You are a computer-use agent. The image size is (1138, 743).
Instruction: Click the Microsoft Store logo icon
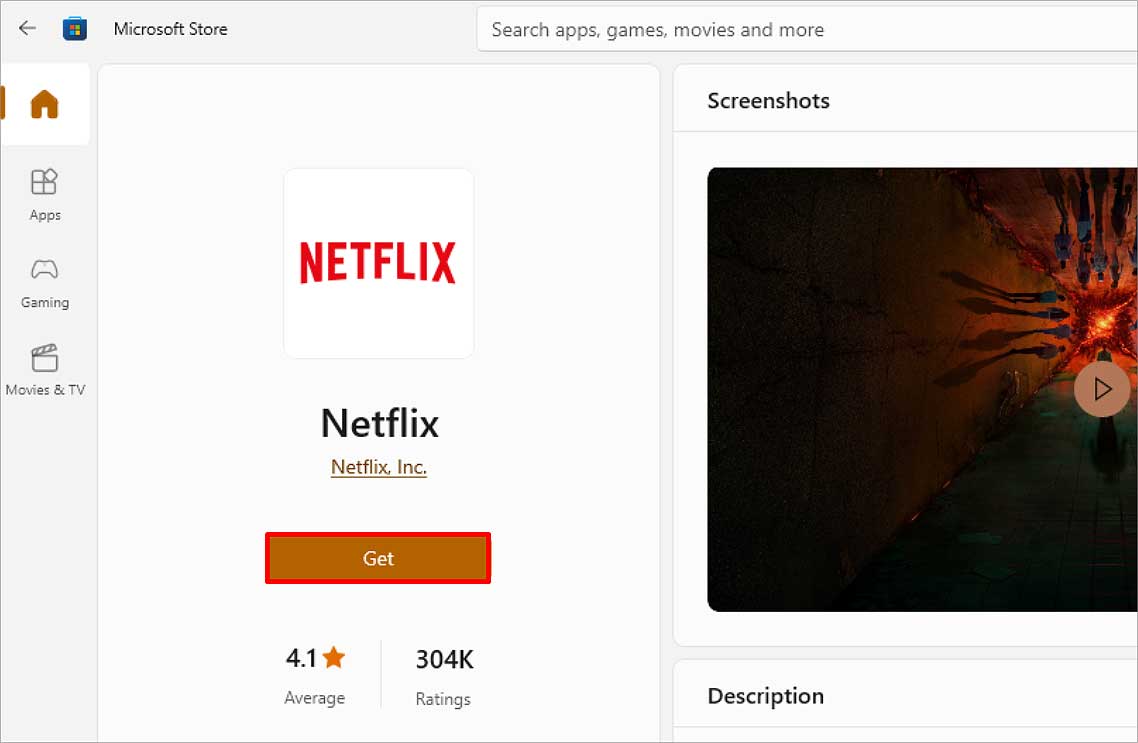click(75, 29)
